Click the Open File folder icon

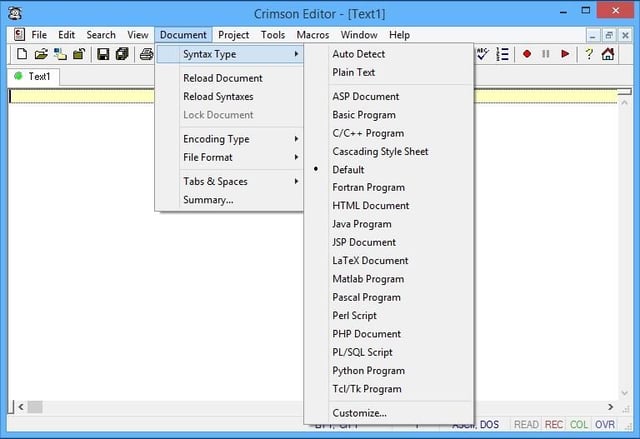click(x=41, y=54)
